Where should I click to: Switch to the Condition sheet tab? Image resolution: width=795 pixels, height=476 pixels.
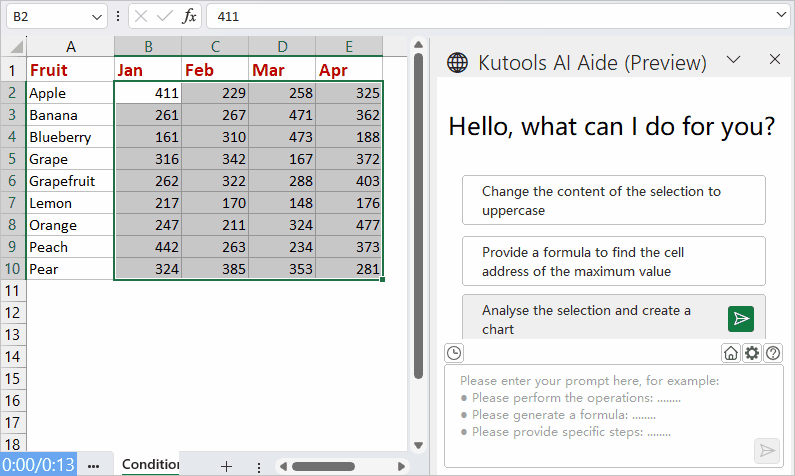point(150,465)
